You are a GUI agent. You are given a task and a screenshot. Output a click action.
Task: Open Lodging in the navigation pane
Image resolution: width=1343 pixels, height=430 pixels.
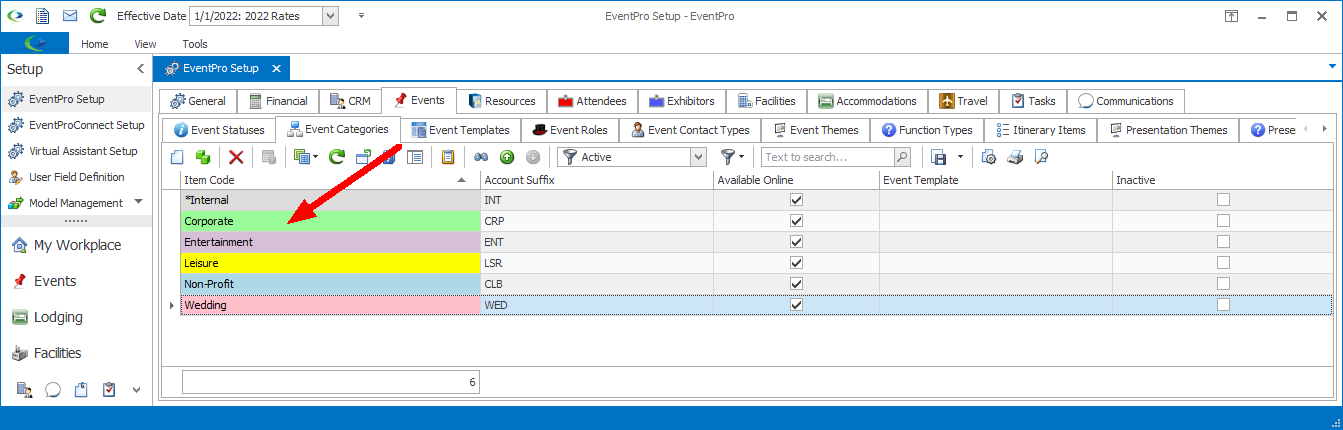[76, 317]
